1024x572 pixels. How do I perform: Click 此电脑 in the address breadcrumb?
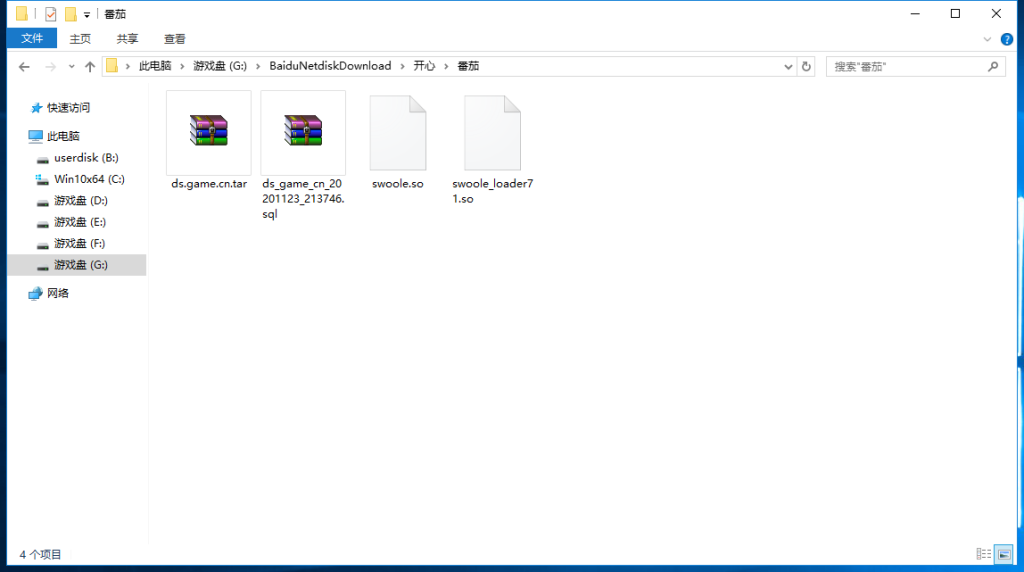coord(155,66)
